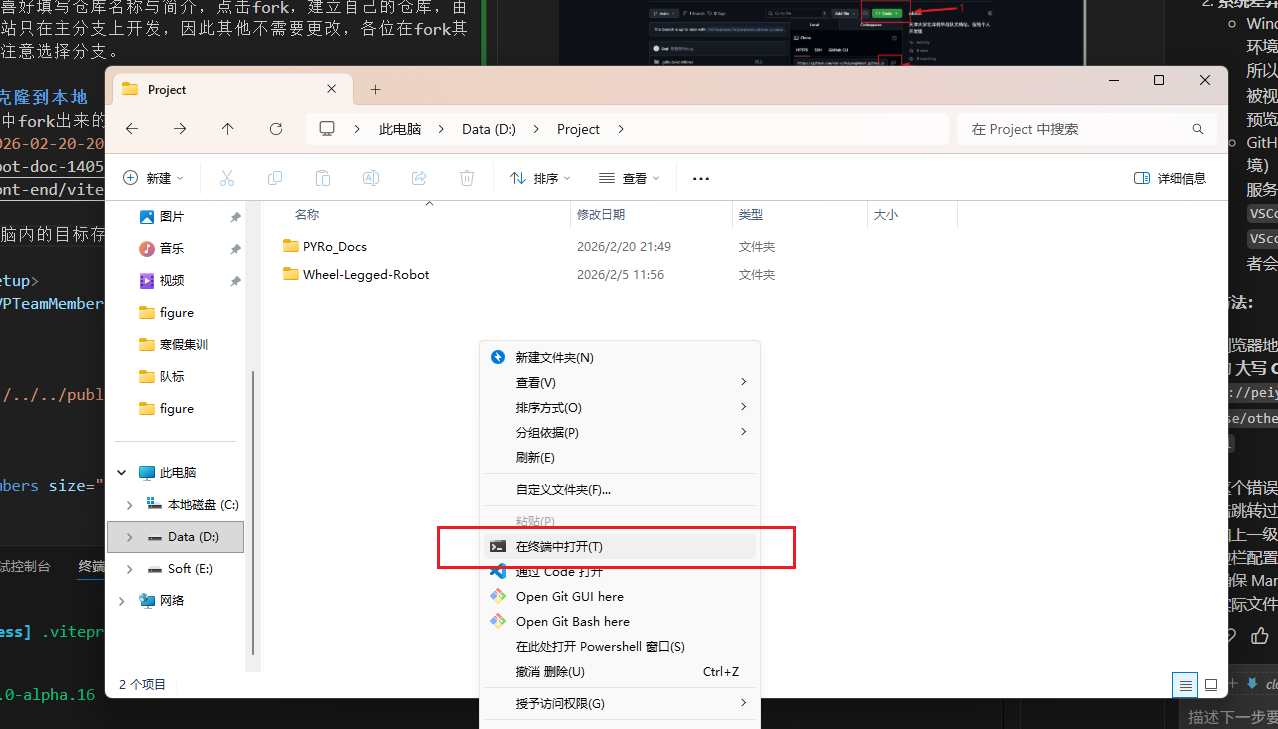Open a new Explorer tab with plus
The image size is (1278, 729).
click(x=376, y=89)
